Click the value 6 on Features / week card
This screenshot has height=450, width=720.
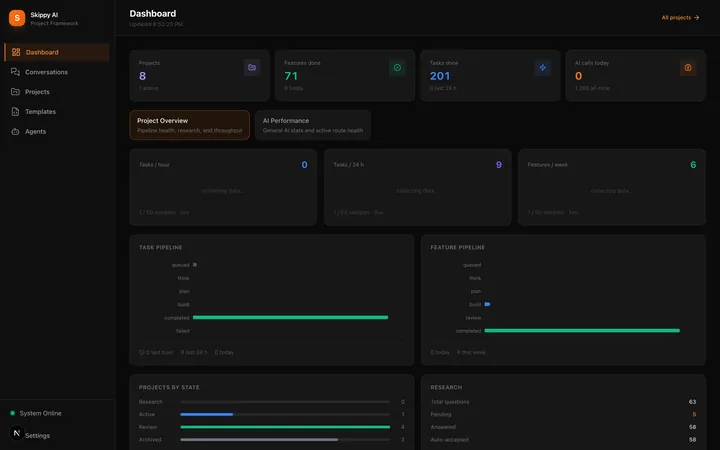pyautogui.click(x=693, y=164)
